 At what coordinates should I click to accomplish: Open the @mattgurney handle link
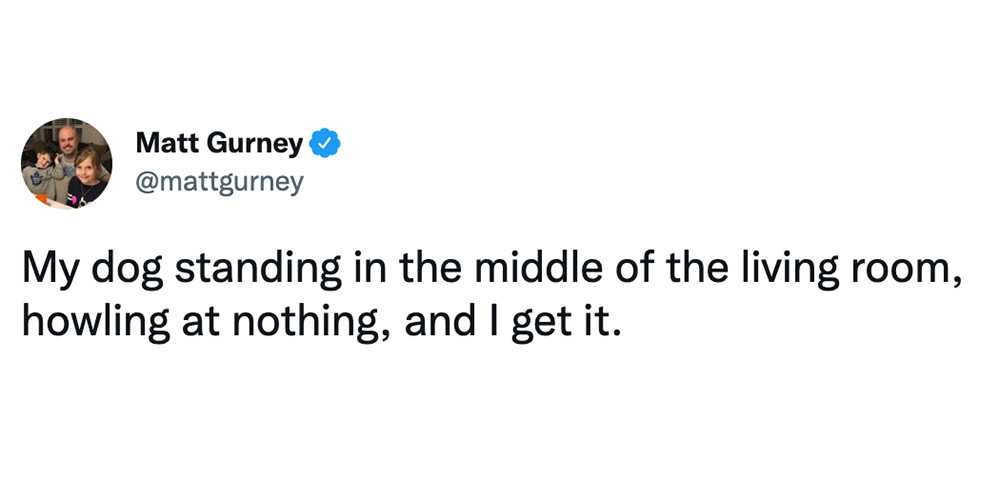[219, 184]
